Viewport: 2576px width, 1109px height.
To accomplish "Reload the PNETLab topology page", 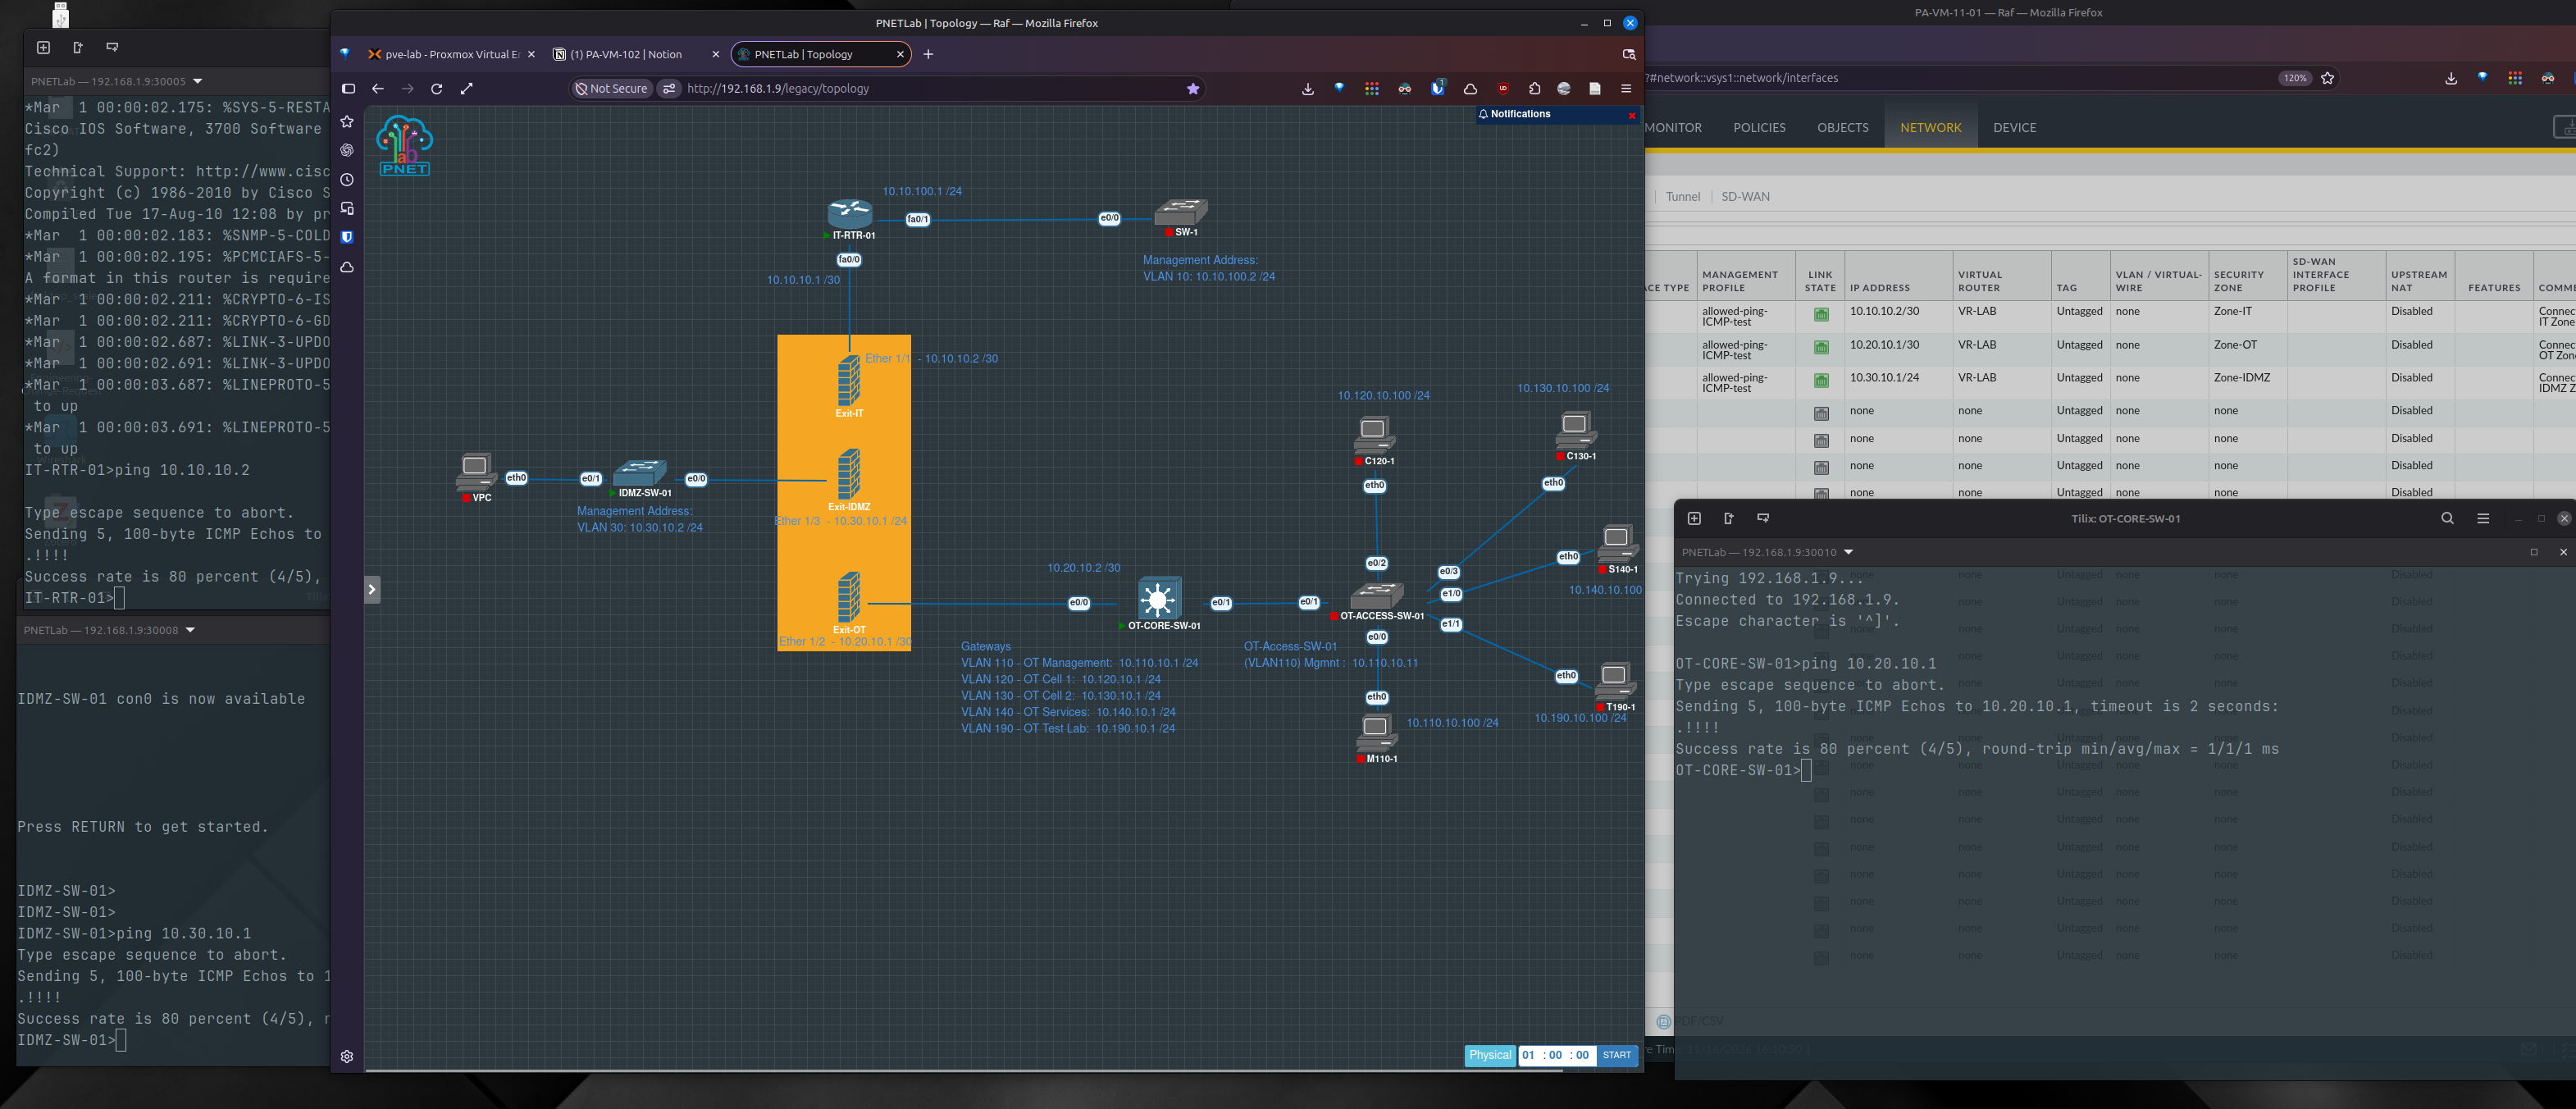I will click(x=436, y=89).
